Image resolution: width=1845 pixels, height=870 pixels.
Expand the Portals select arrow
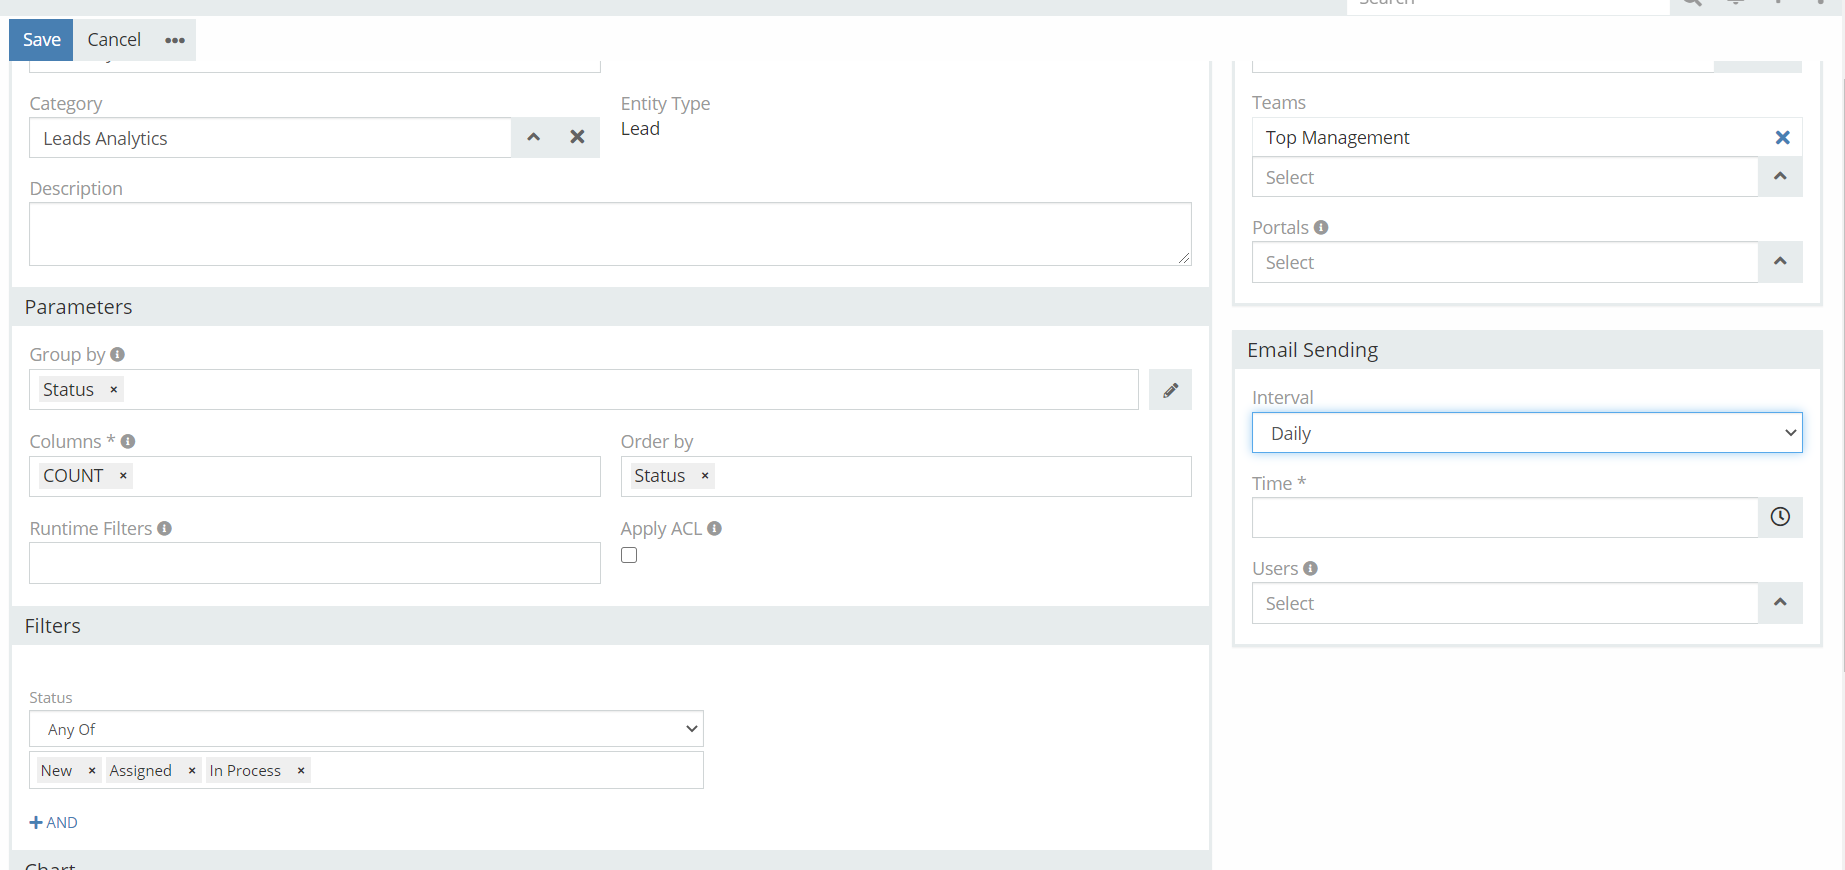tap(1780, 262)
